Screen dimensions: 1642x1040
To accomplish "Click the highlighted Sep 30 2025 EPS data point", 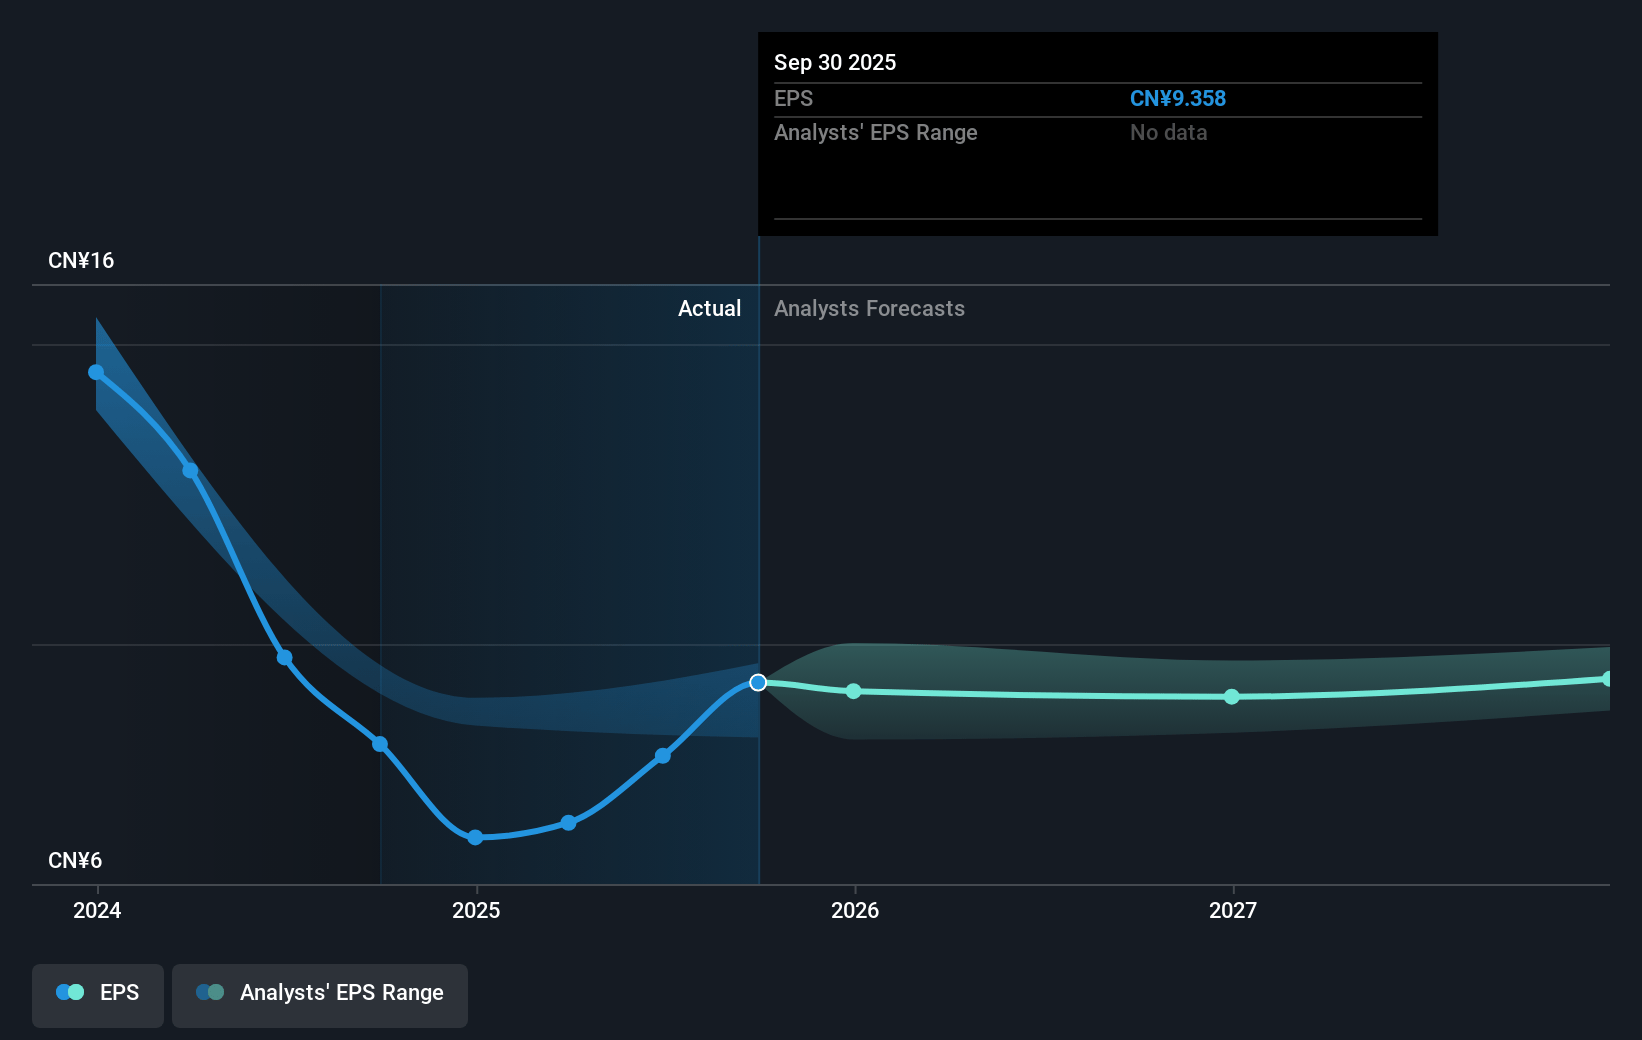I will (758, 682).
